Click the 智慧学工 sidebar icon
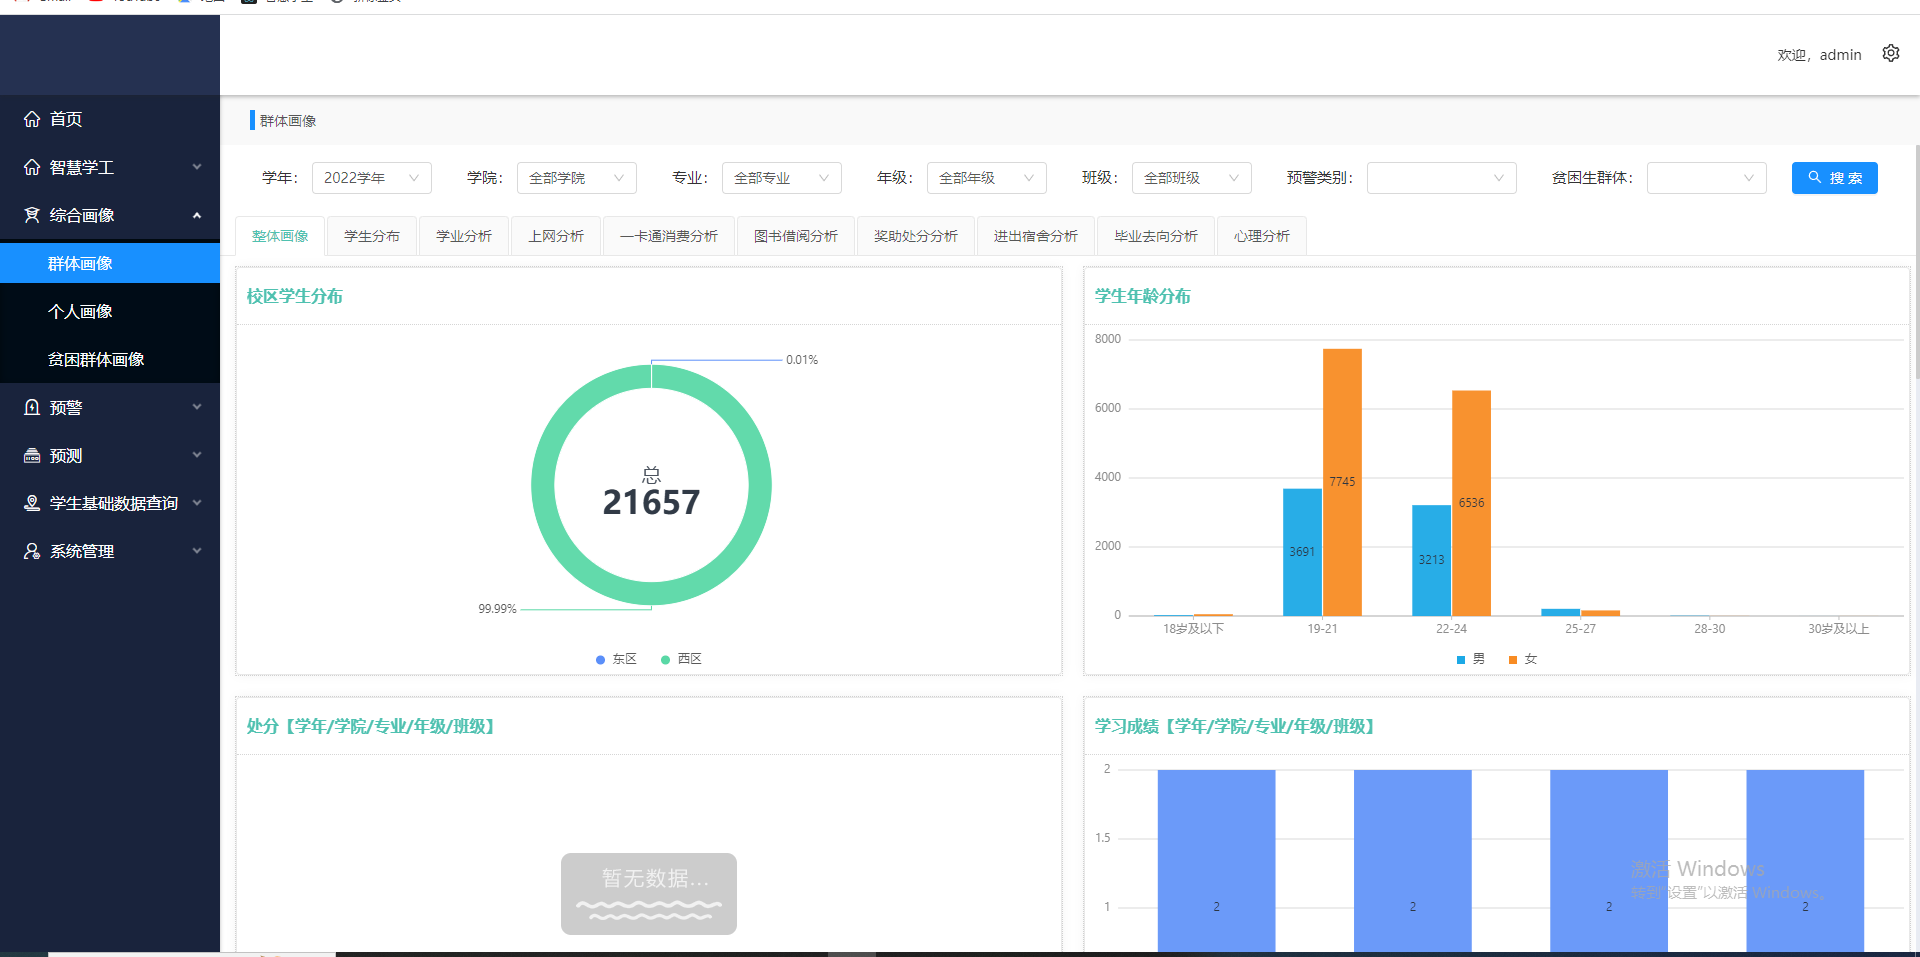Viewport: 1920px width, 957px height. [x=32, y=167]
